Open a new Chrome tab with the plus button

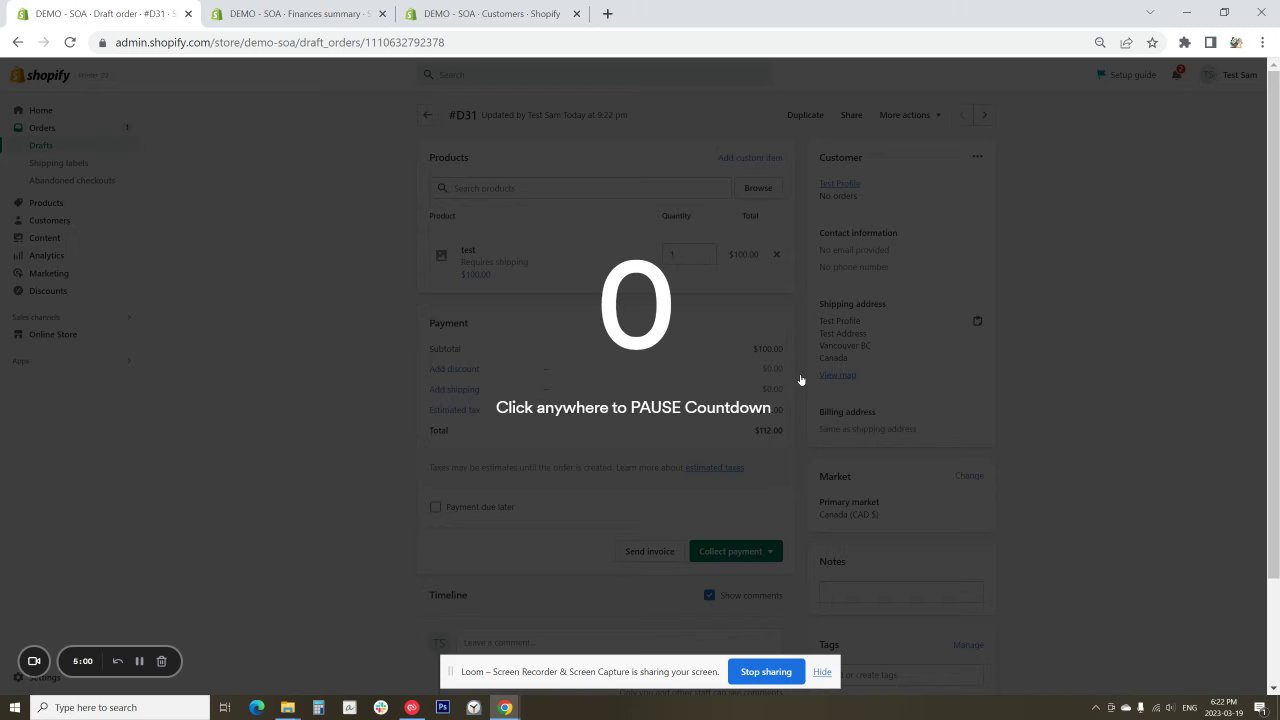pos(607,14)
